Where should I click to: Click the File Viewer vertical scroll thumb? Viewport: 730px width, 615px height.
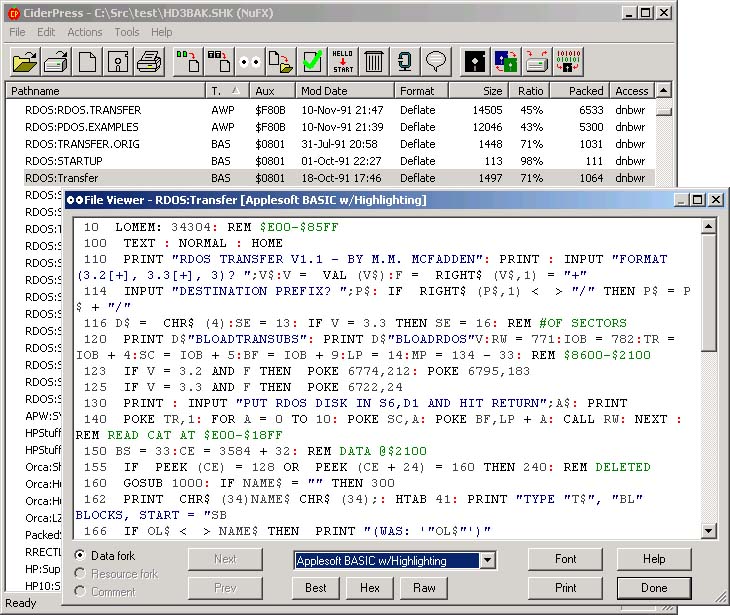(x=708, y=293)
